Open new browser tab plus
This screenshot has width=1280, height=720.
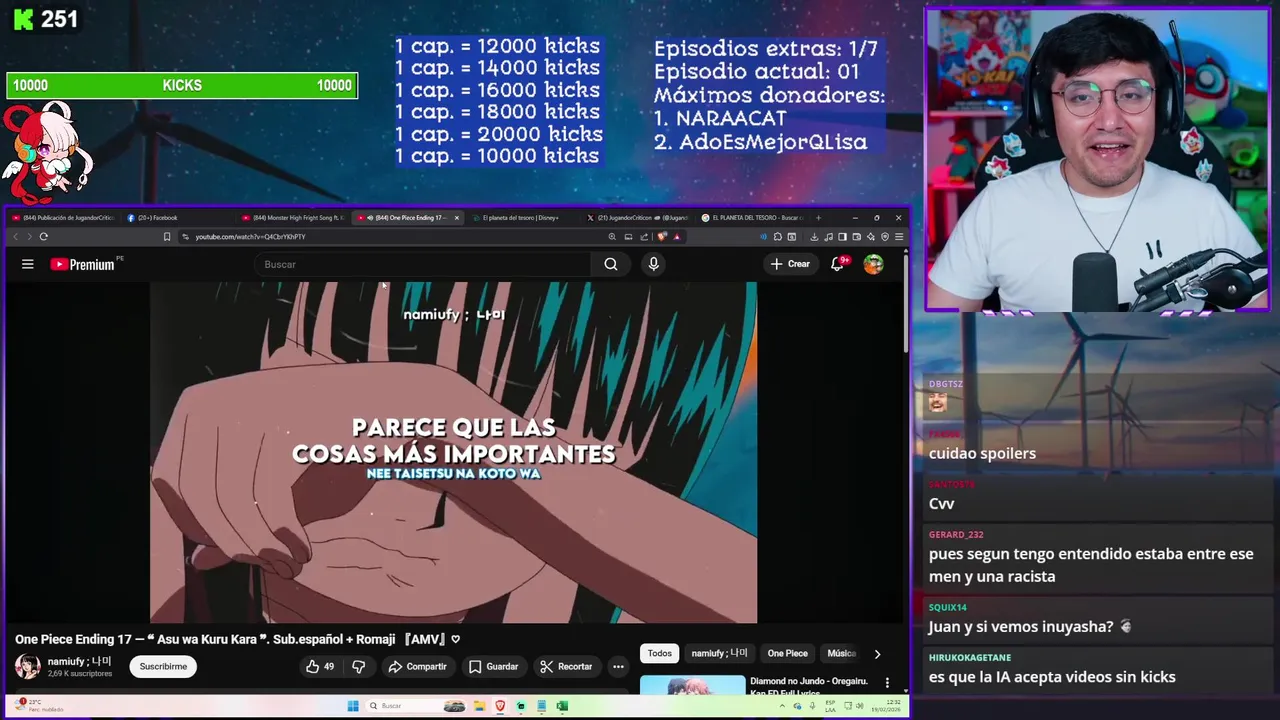819,217
